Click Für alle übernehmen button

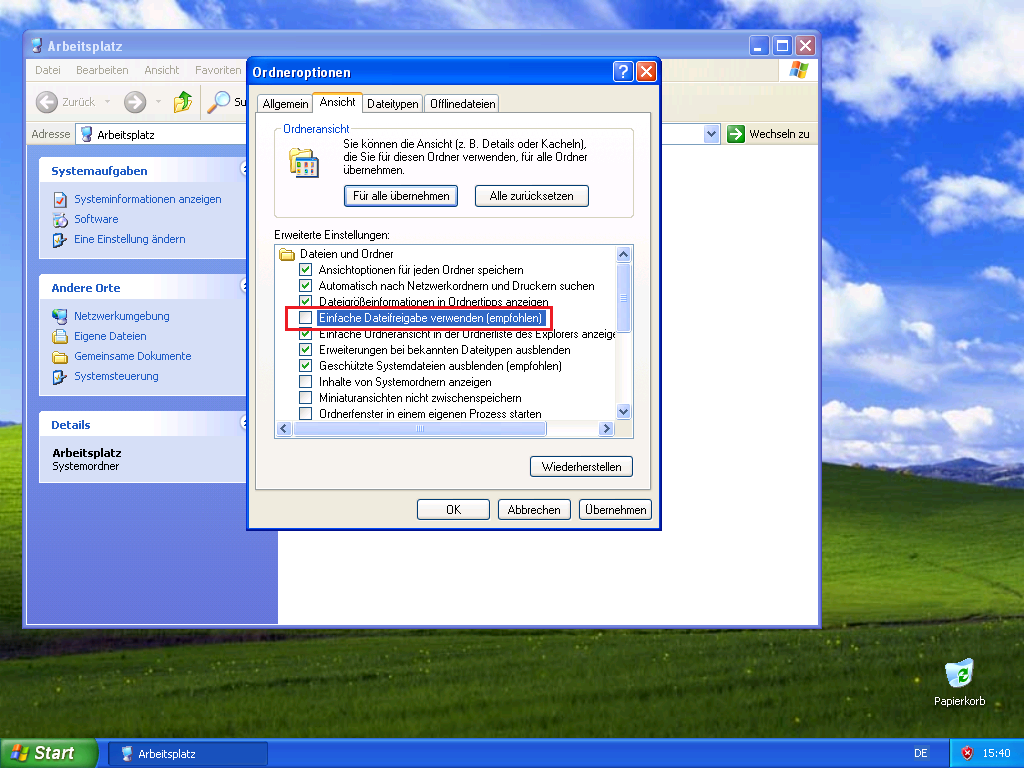(x=401, y=196)
